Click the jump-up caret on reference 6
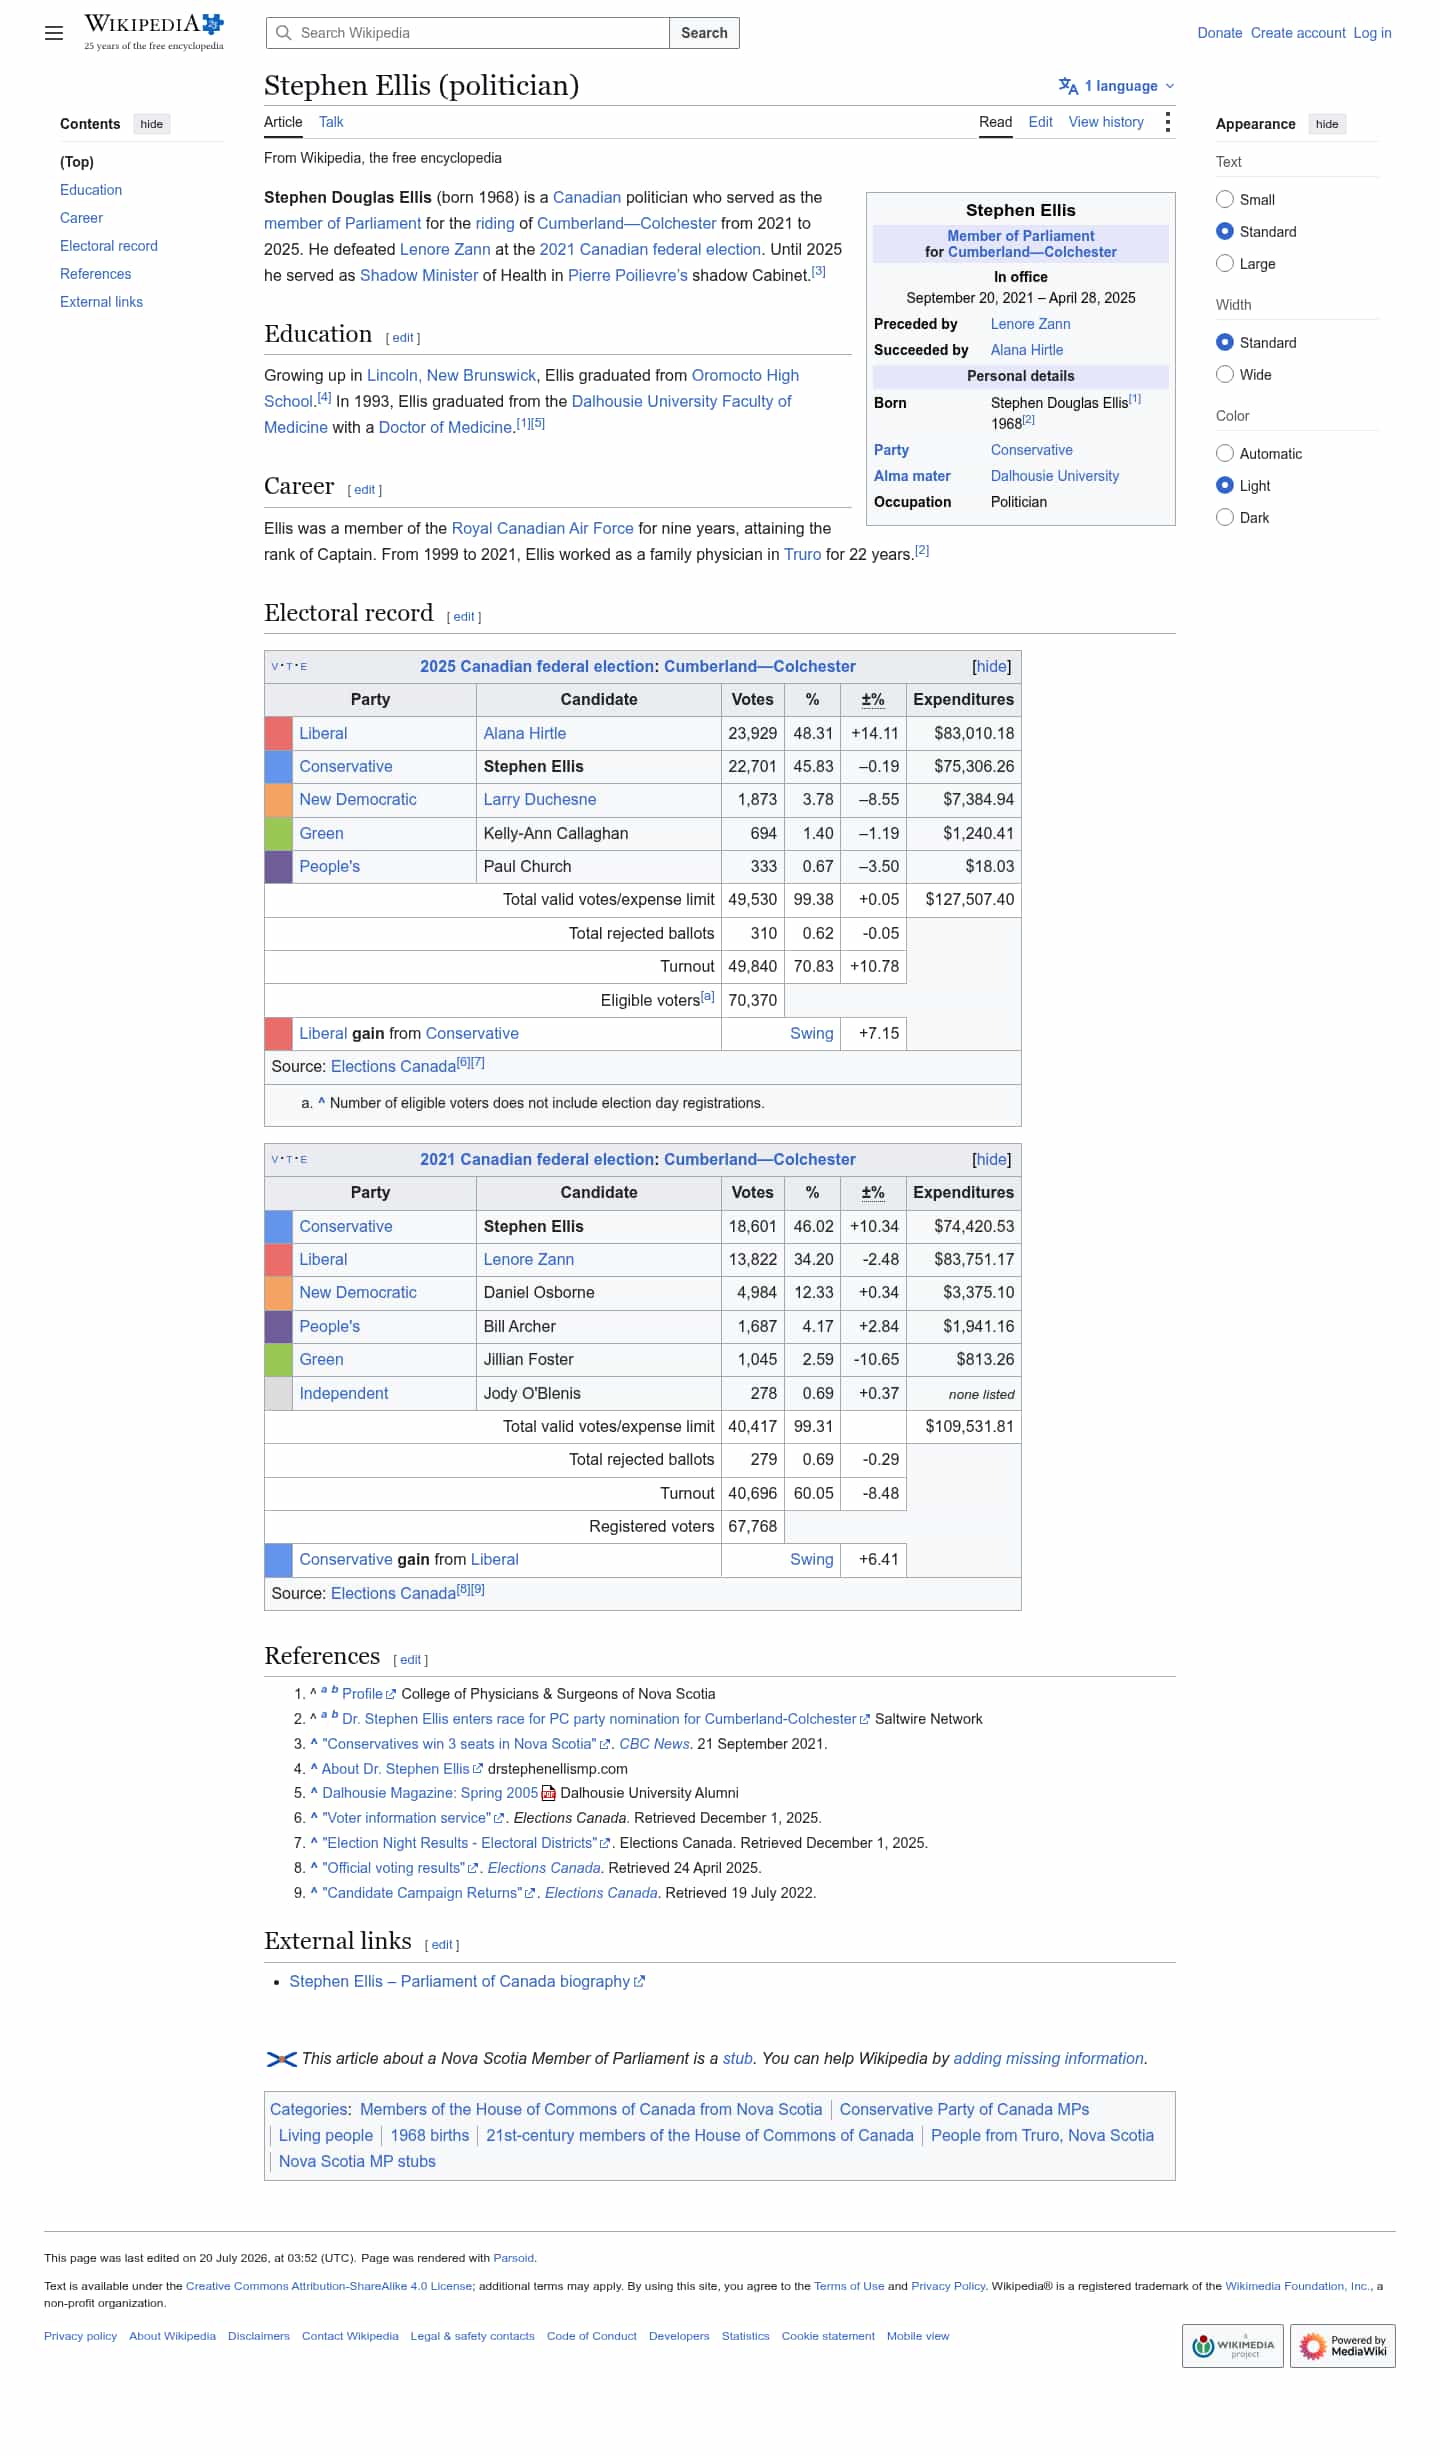Screen dimensions: 1440x2456 314,1817
